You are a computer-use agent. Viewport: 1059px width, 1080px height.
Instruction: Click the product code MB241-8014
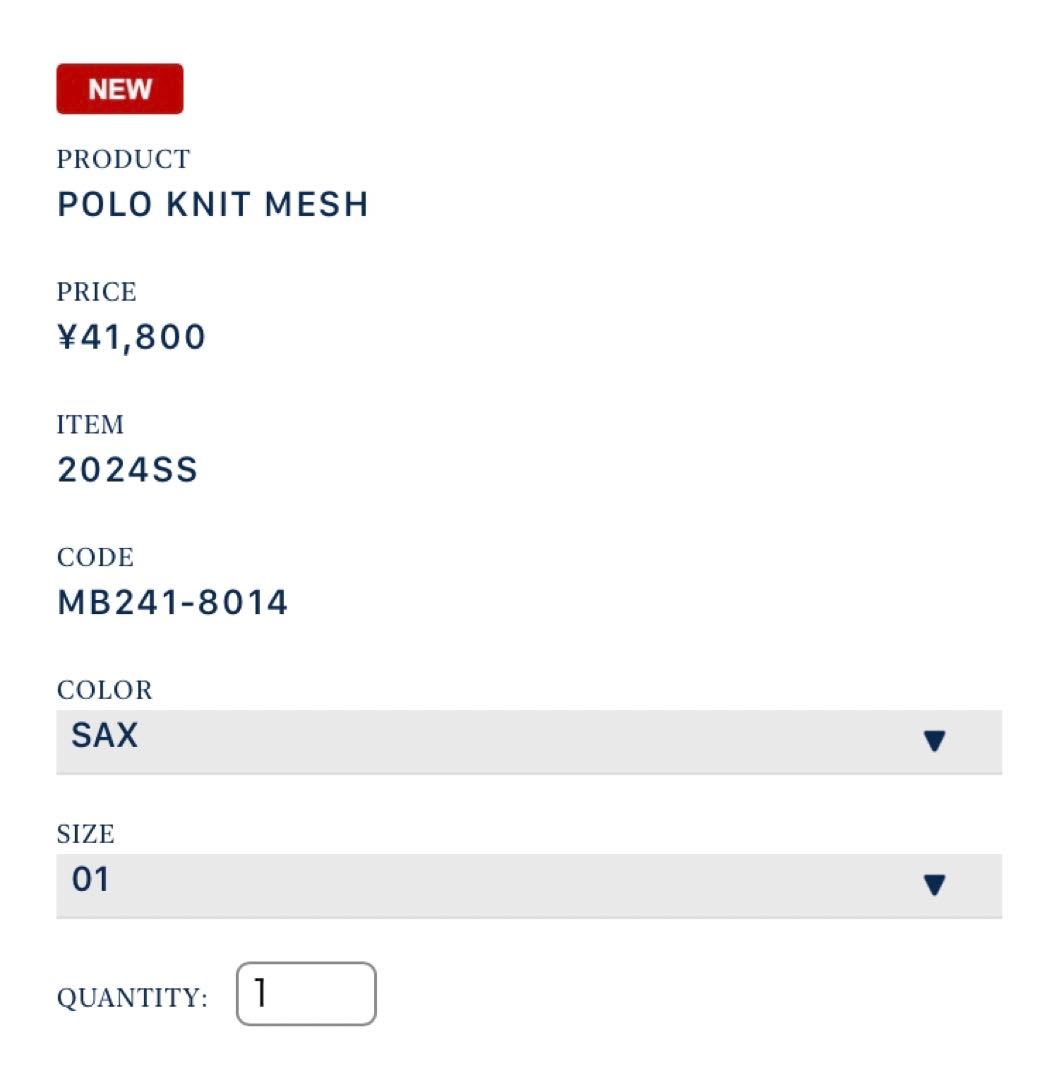tap(172, 602)
